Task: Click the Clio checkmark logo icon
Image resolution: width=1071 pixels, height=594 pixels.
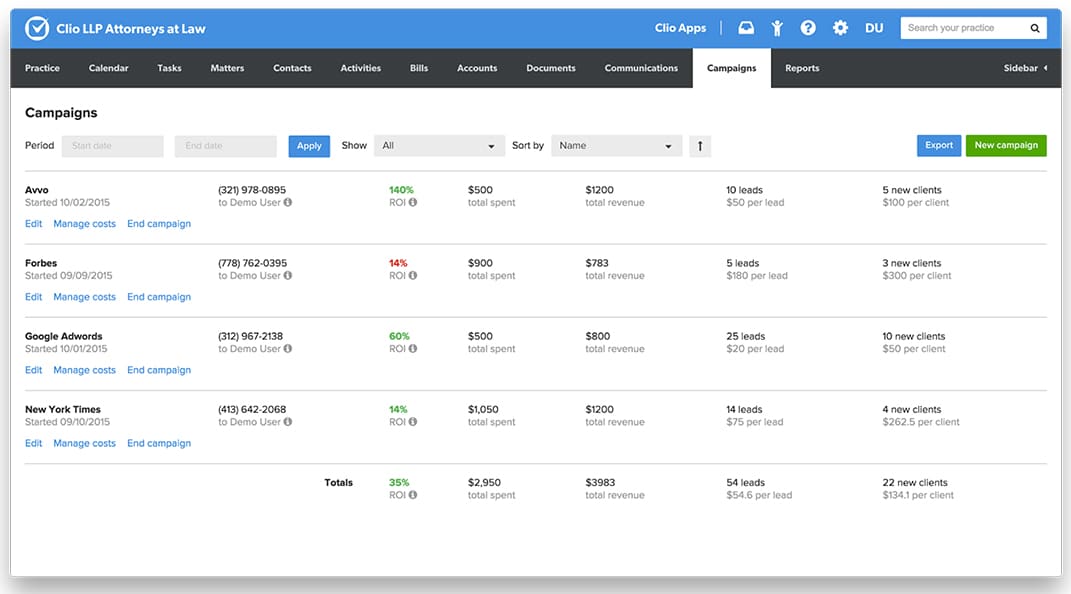Action: [x=37, y=28]
